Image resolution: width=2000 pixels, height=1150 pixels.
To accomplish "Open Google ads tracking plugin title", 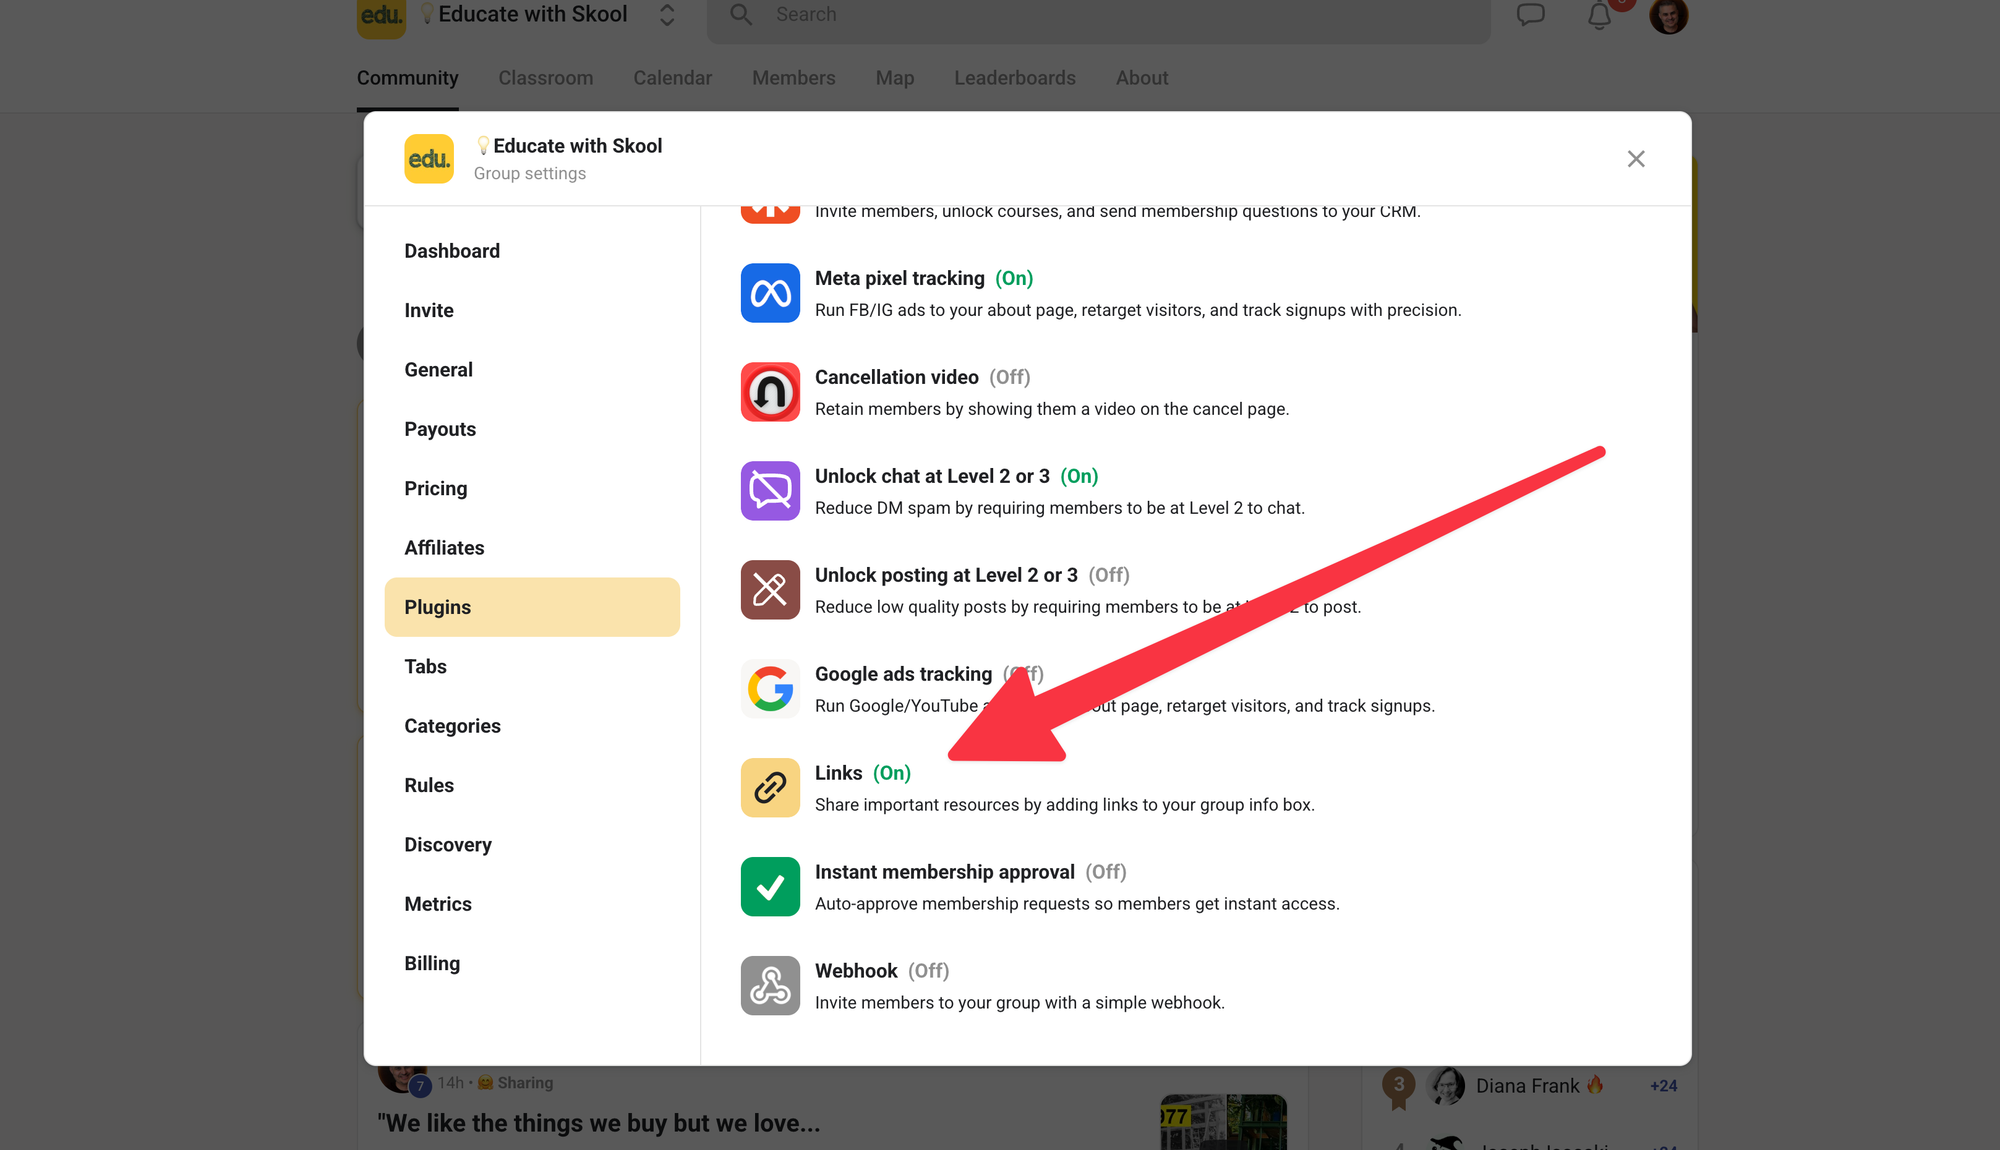I will tap(904, 674).
